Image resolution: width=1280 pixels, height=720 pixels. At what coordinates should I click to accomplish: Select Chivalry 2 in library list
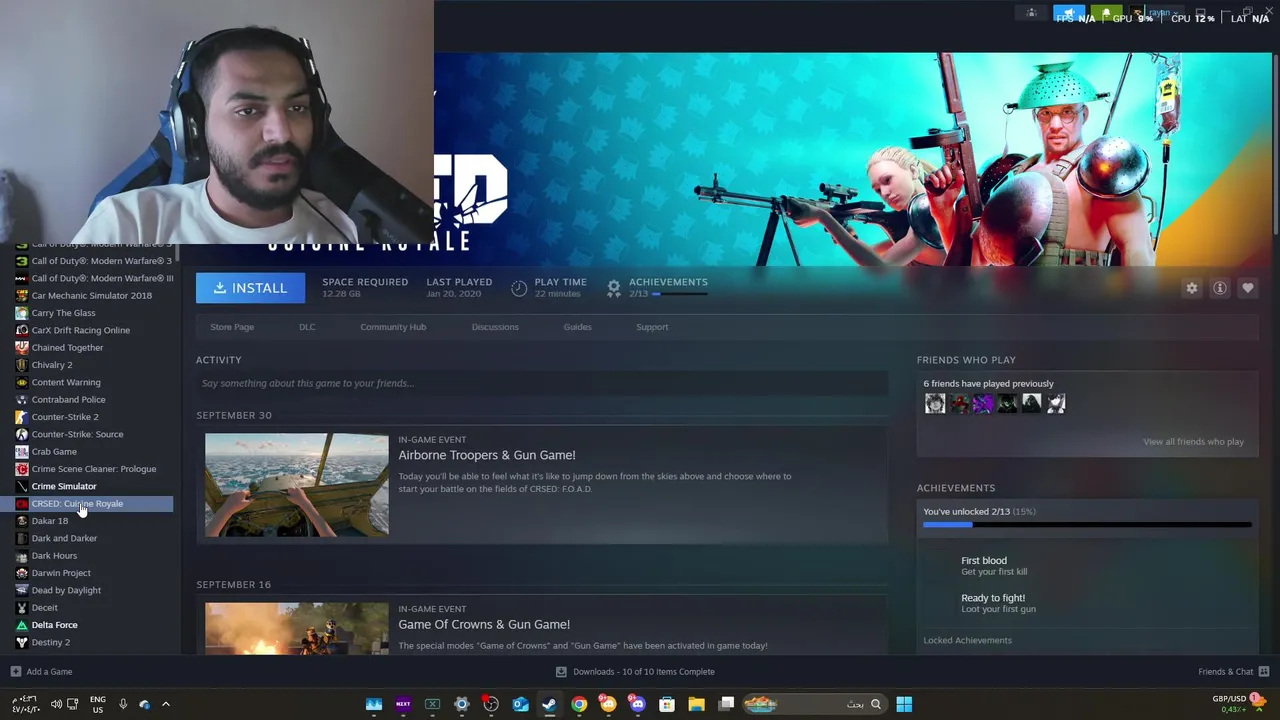pyautogui.click(x=52, y=365)
